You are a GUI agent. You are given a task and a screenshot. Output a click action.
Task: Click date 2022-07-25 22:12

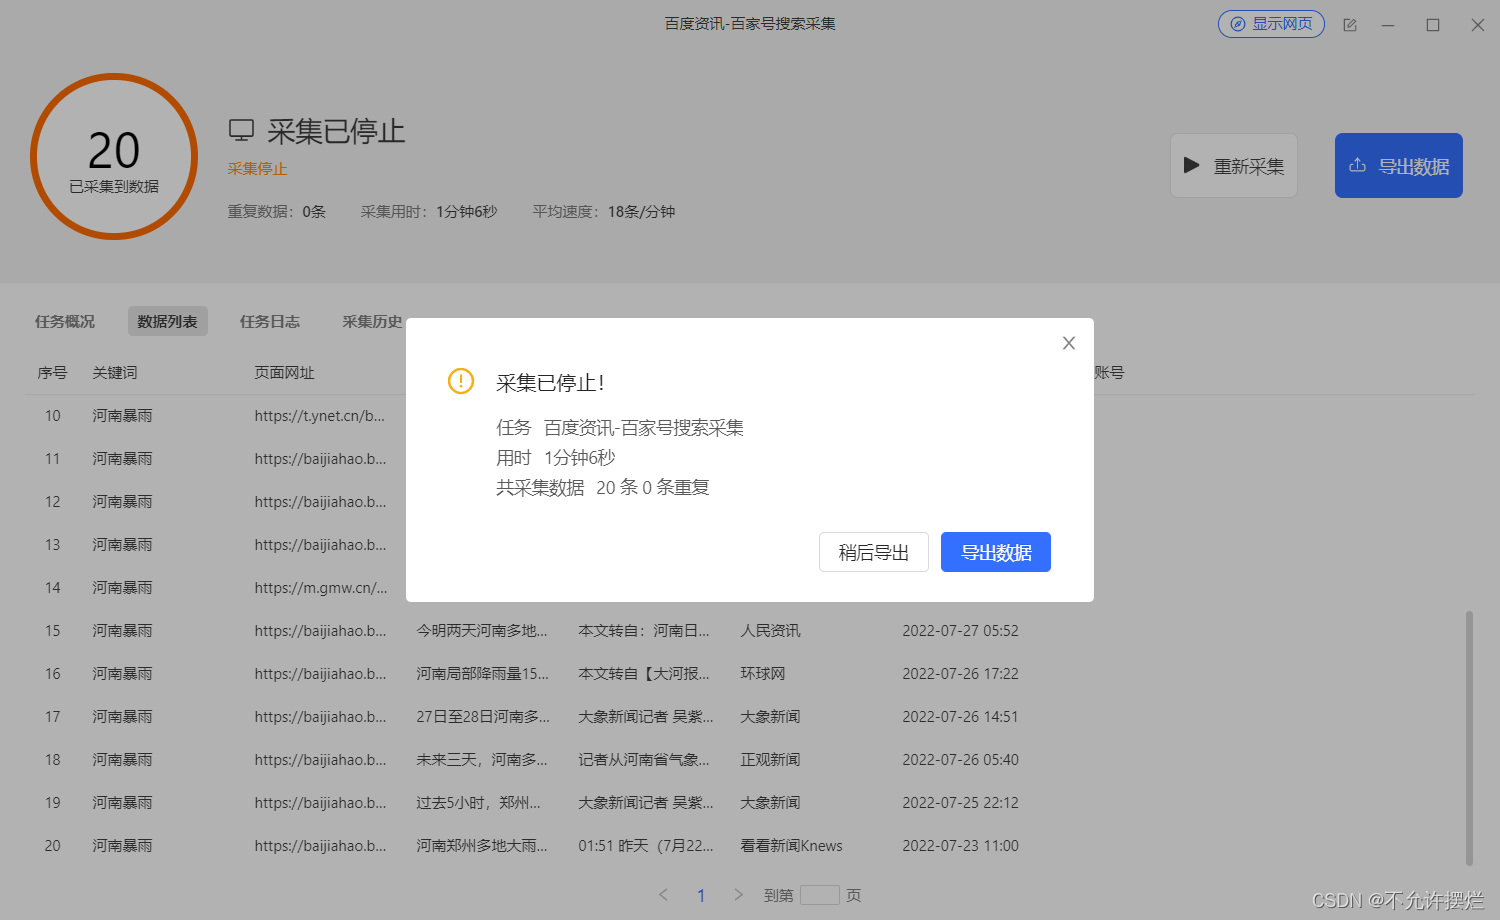tap(960, 803)
